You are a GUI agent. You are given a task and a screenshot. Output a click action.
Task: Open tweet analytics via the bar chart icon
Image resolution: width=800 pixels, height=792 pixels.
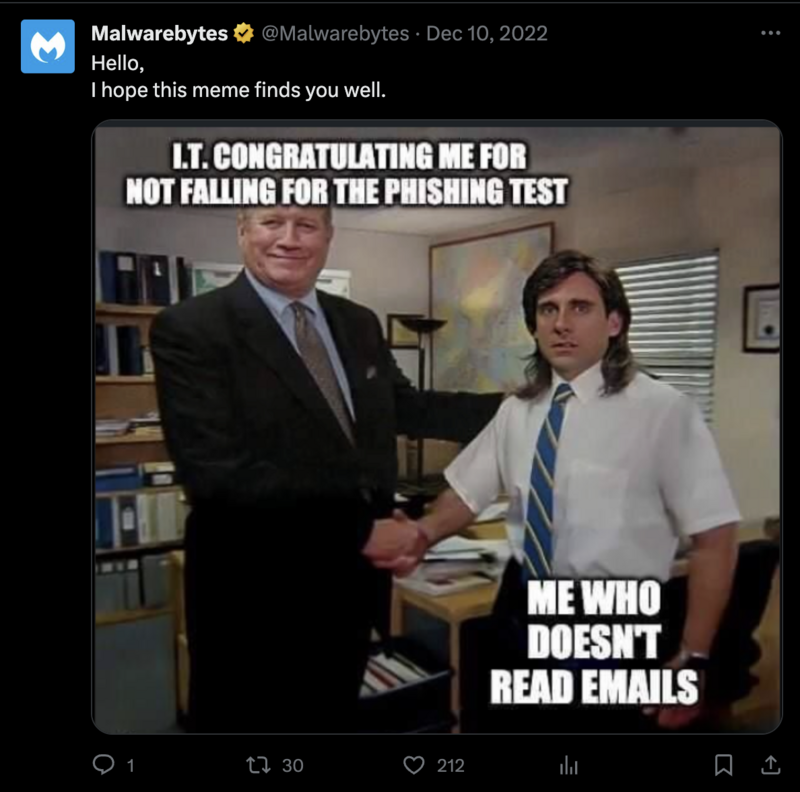pyautogui.click(x=567, y=764)
